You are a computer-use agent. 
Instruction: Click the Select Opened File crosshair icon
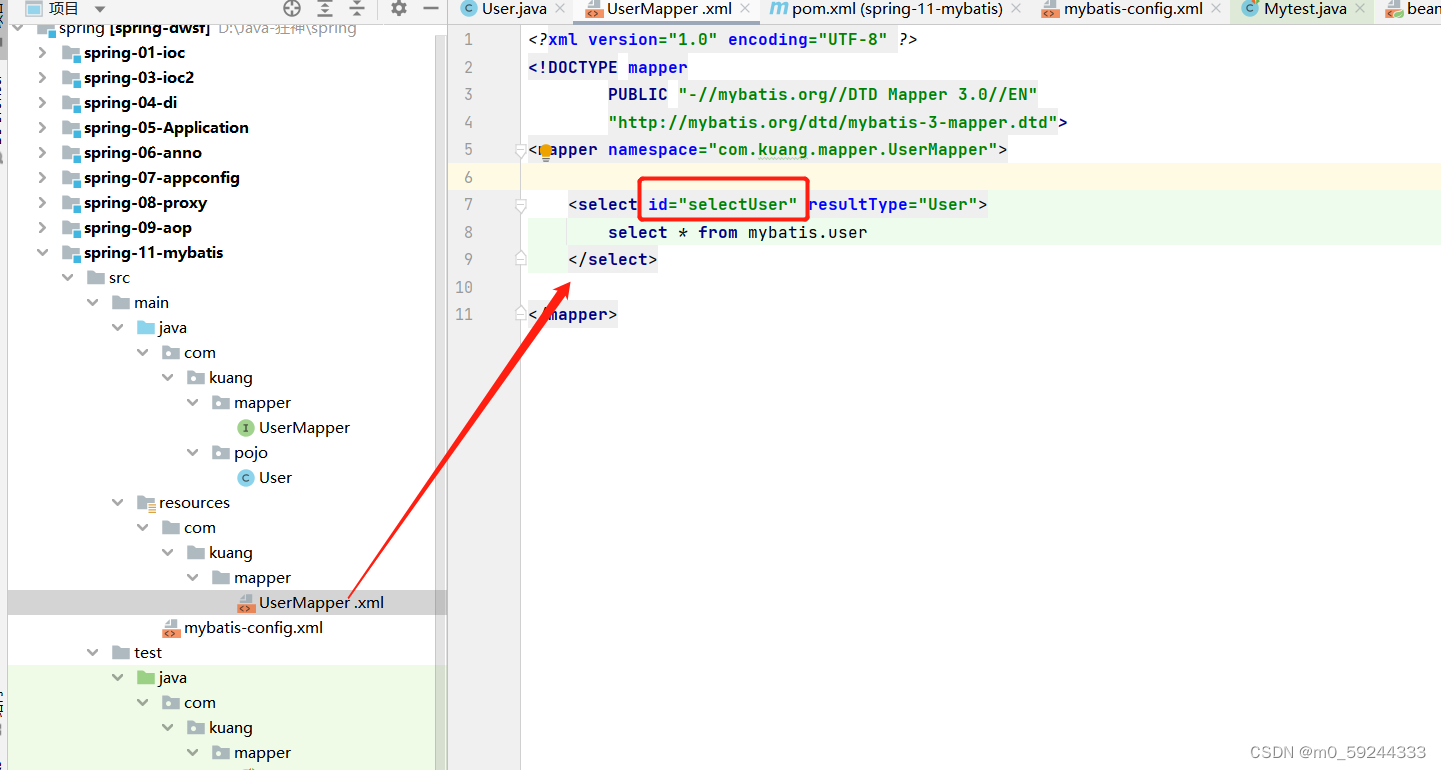click(x=291, y=8)
